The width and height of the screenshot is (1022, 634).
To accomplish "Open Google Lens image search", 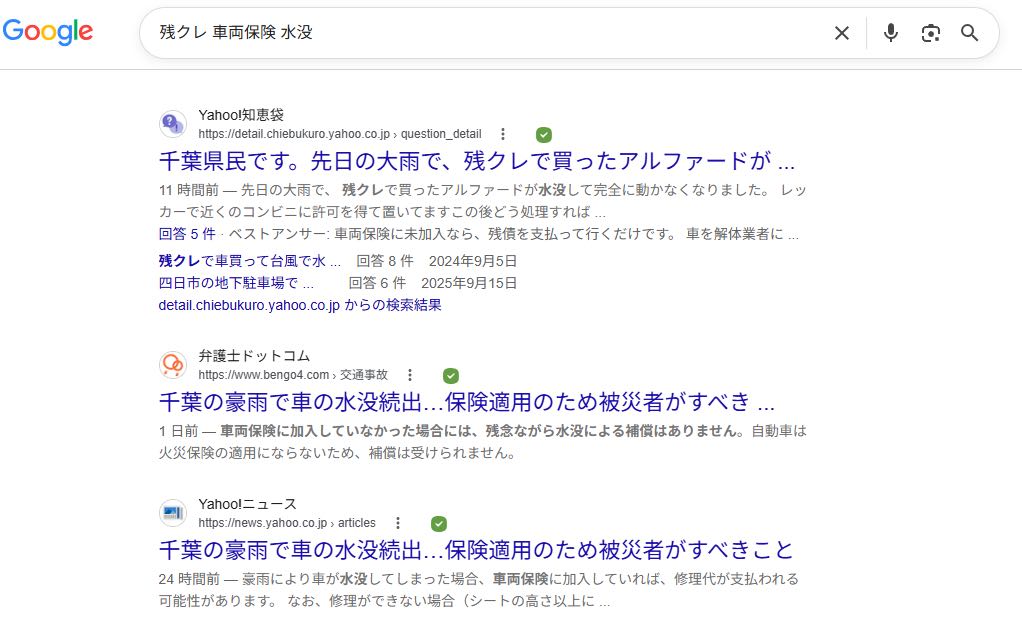I will click(x=930, y=33).
